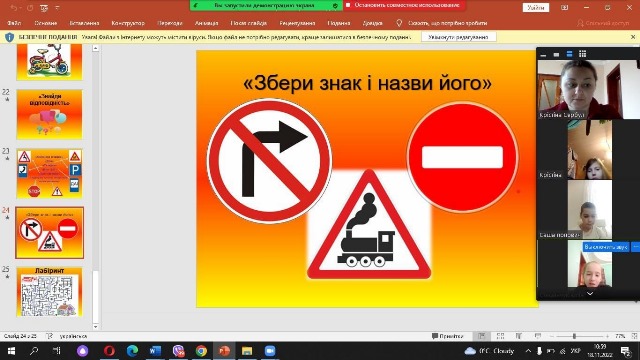Toggle the Notes pane button
This screenshot has width=640, height=360.
[x=447, y=336]
